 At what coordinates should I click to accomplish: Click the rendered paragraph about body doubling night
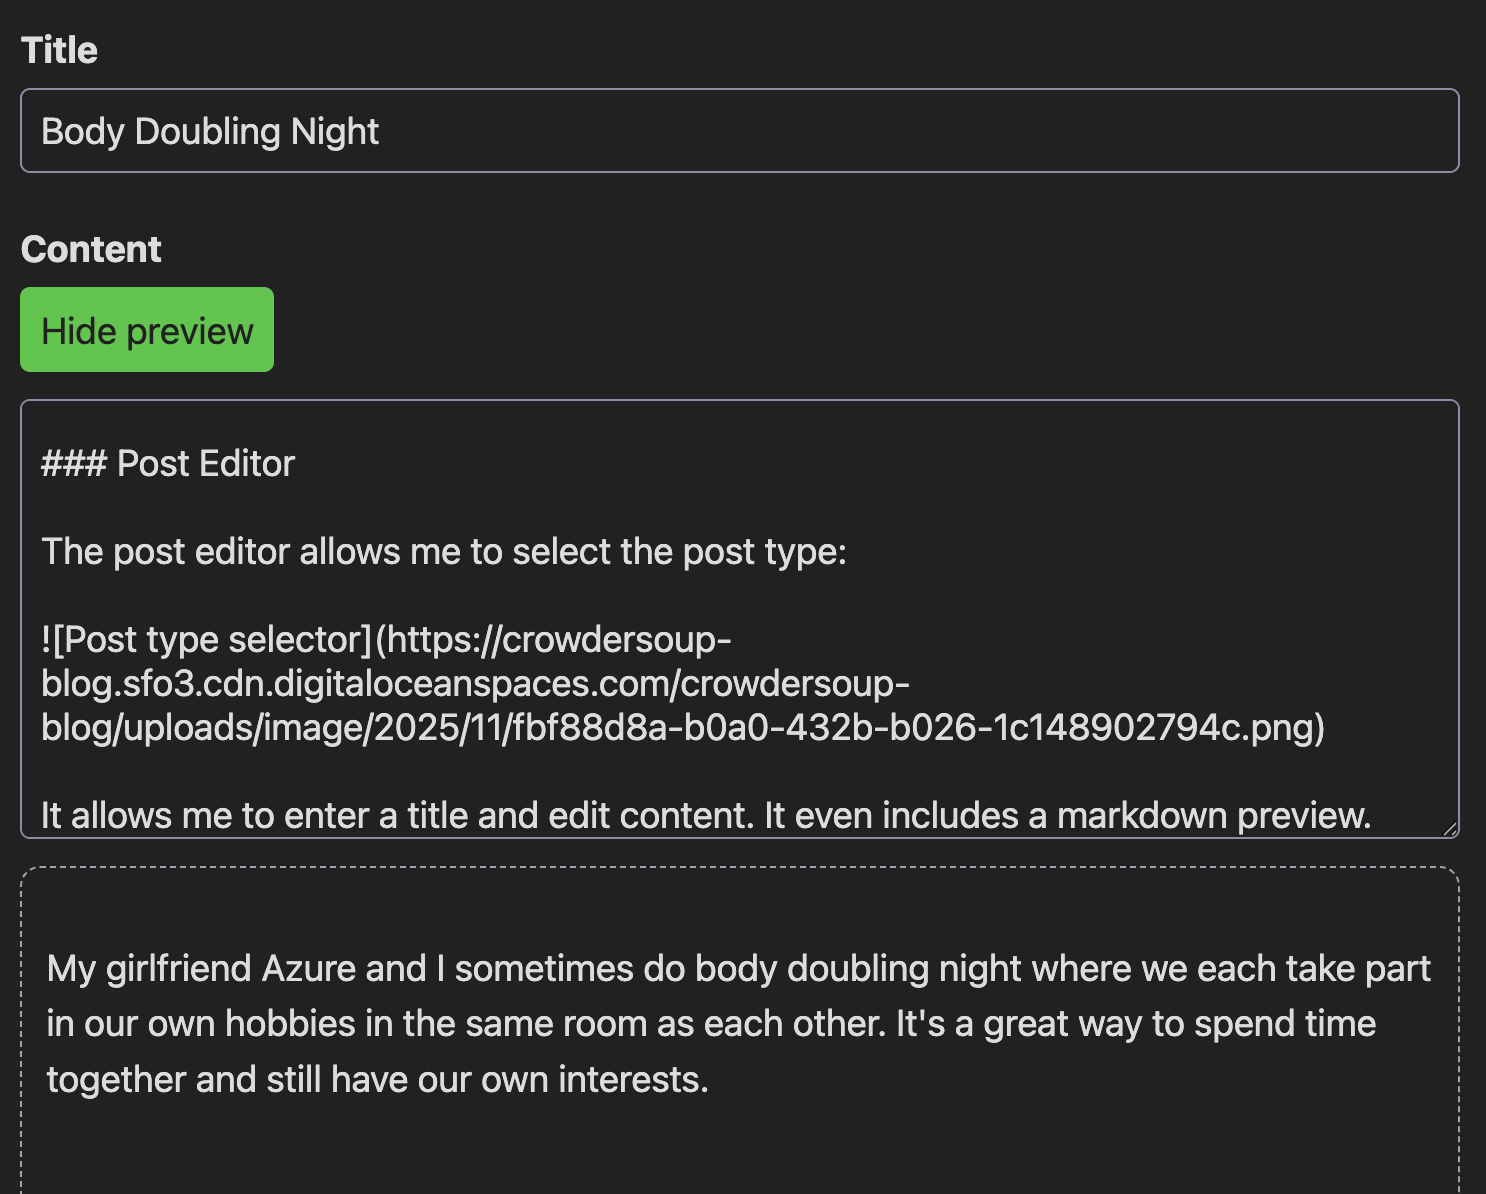tap(740, 1023)
